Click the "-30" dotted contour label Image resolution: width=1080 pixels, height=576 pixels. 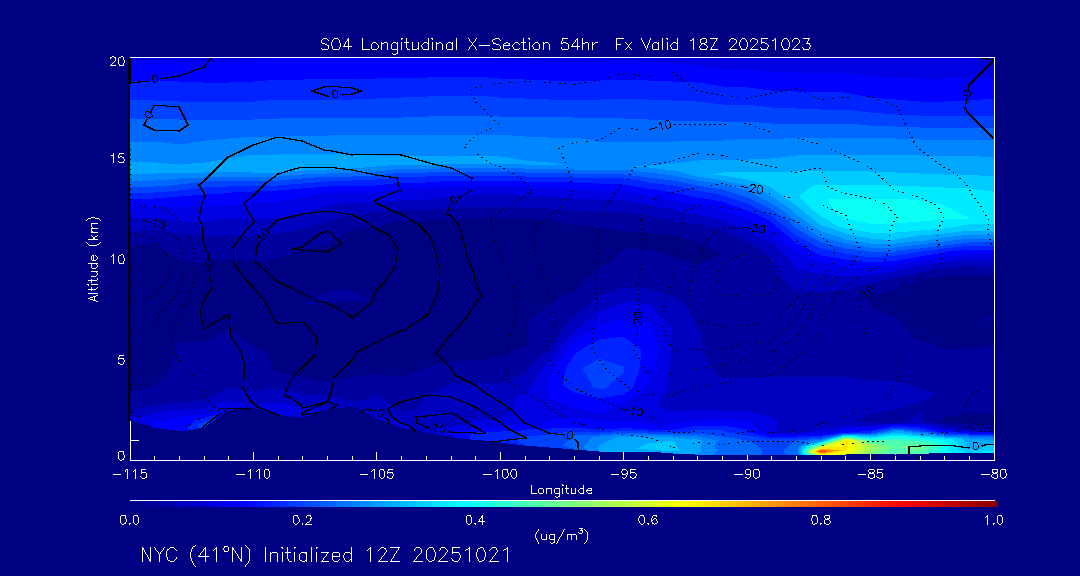(x=756, y=229)
